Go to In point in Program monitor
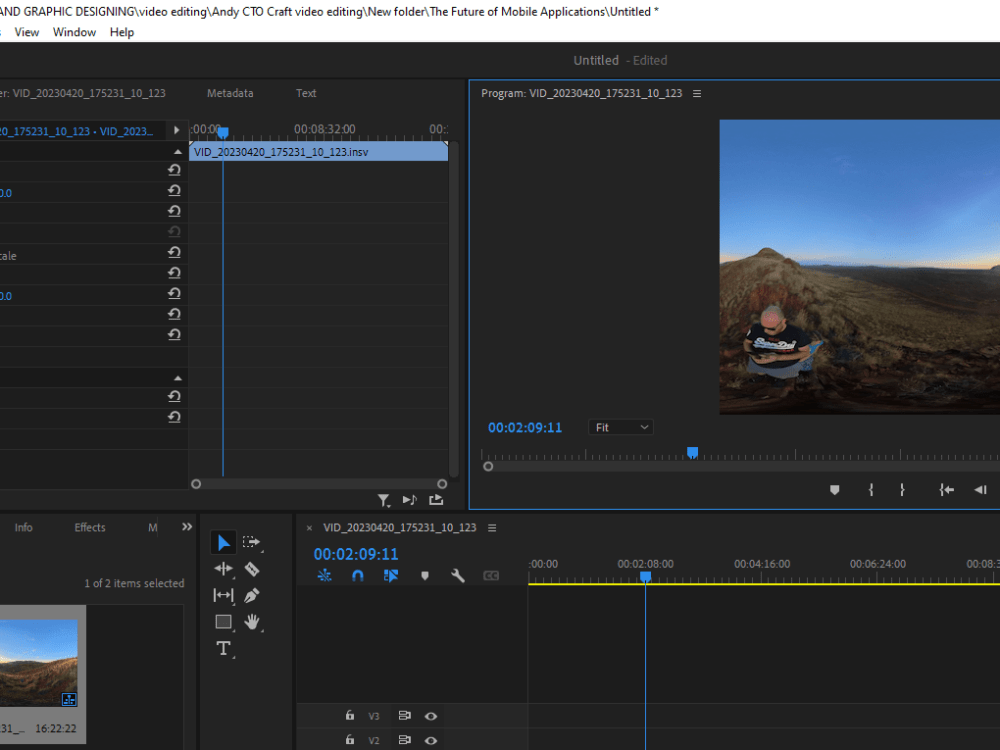Screen dimensions: 1000x750 [946, 490]
